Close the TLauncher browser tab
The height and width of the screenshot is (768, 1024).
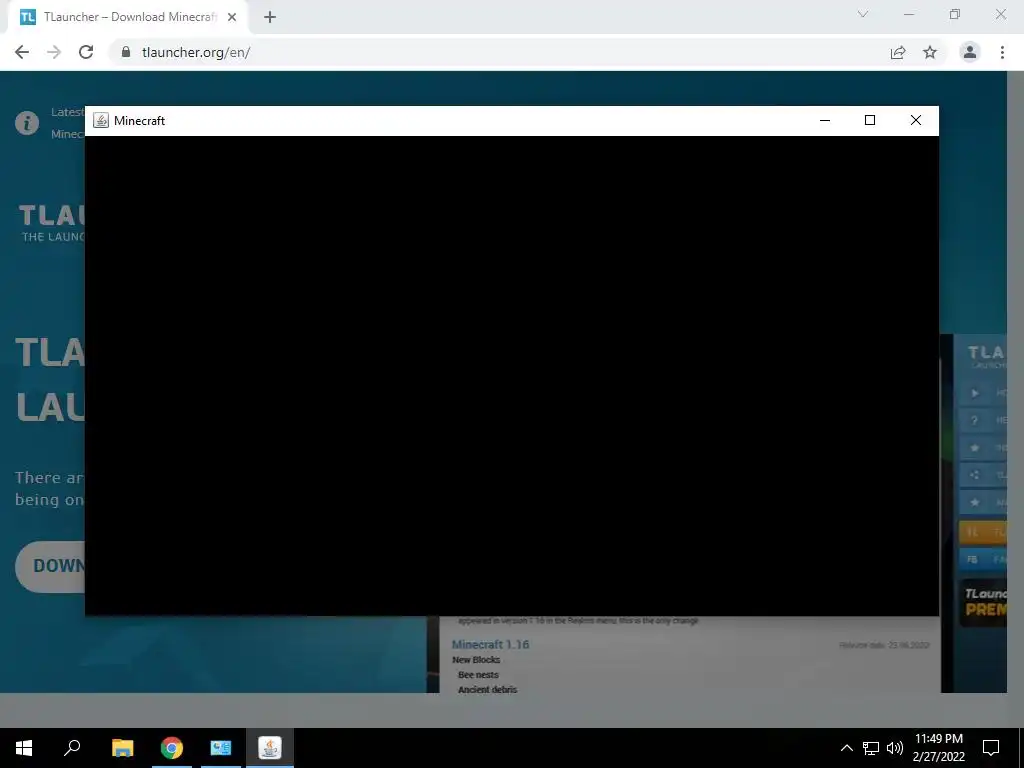pos(232,17)
